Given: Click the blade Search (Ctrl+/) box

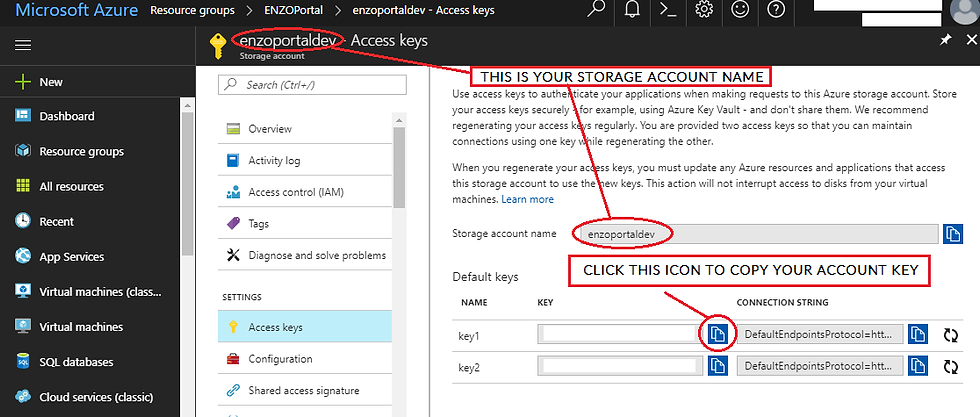Looking at the screenshot, I should tap(312, 84).
